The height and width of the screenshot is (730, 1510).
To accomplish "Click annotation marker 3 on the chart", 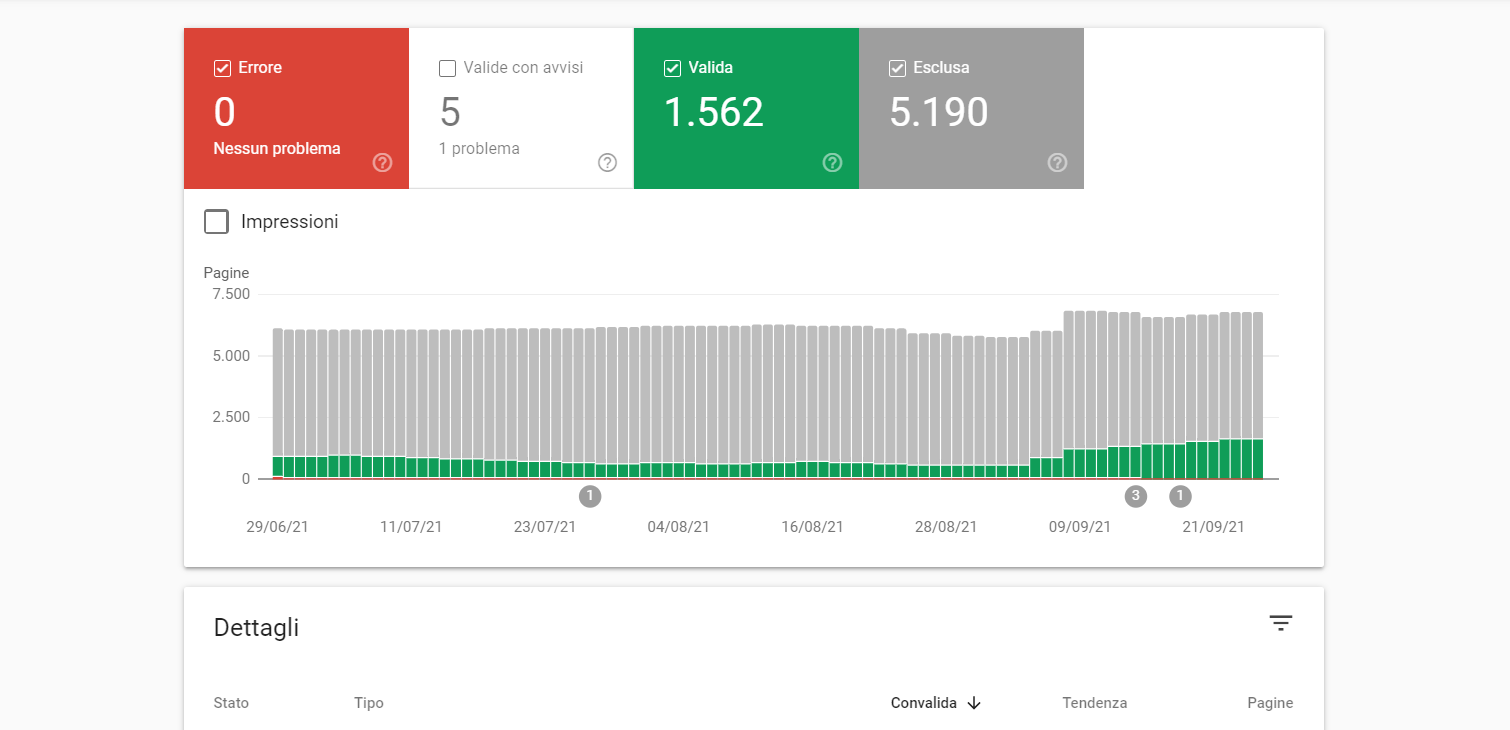I will pos(1135,496).
